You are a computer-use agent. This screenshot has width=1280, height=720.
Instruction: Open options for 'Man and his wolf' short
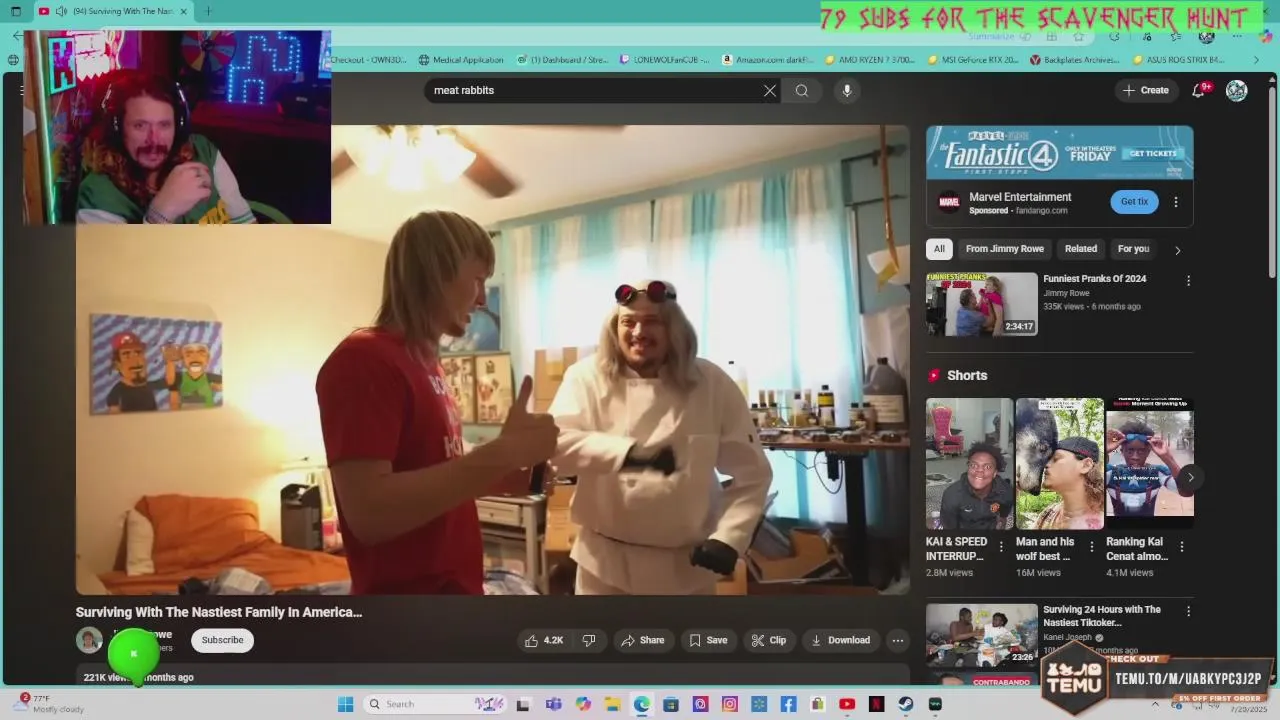pyautogui.click(x=1091, y=547)
